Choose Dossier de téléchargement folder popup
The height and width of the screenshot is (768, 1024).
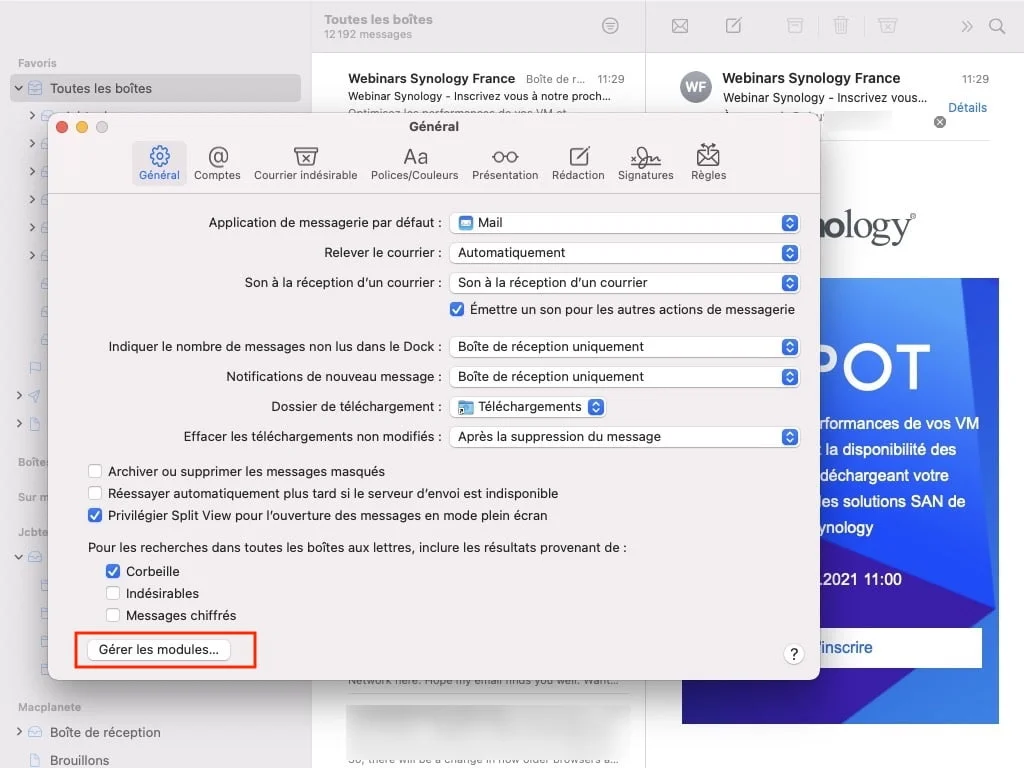[x=528, y=407]
